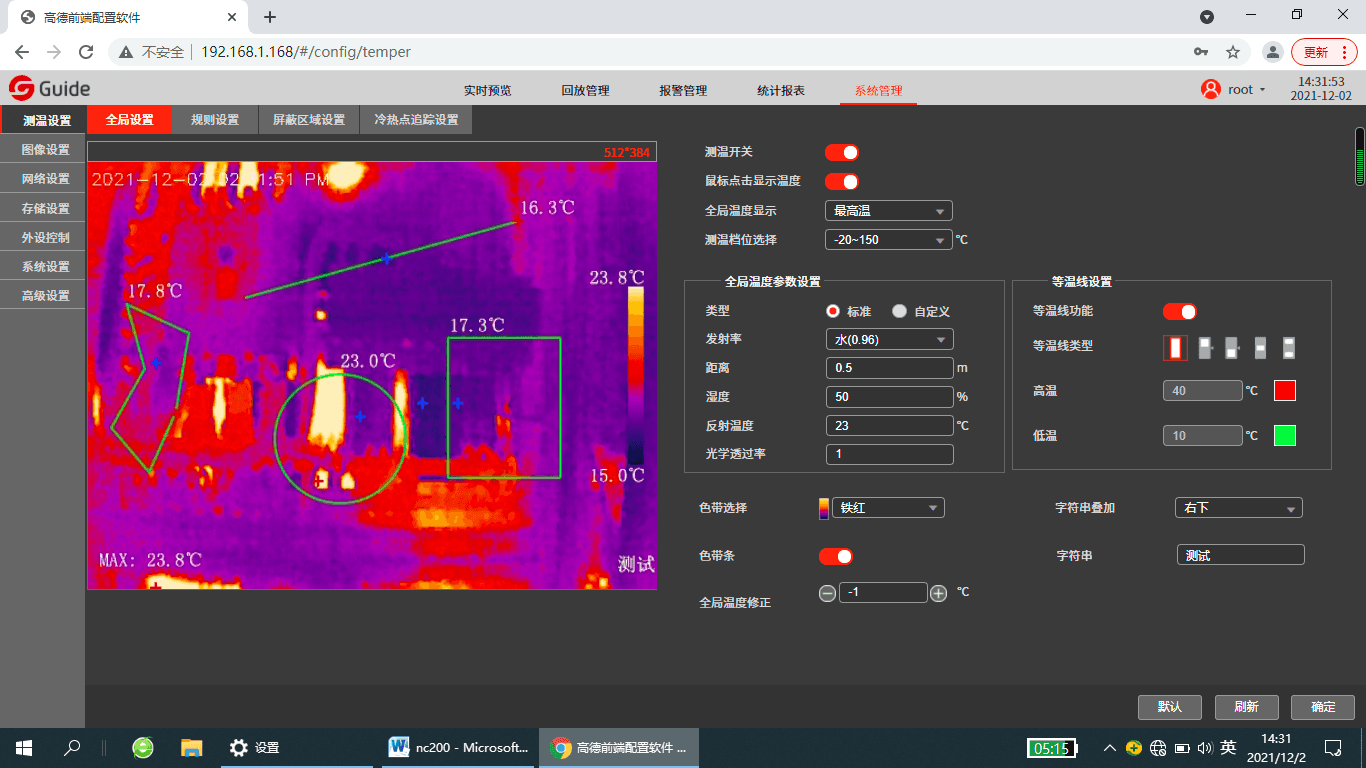This screenshot has width=1366, height=768.
Task: Open the 发射率 dropdown
Action: pyautogui.click(x=889, y=340)
